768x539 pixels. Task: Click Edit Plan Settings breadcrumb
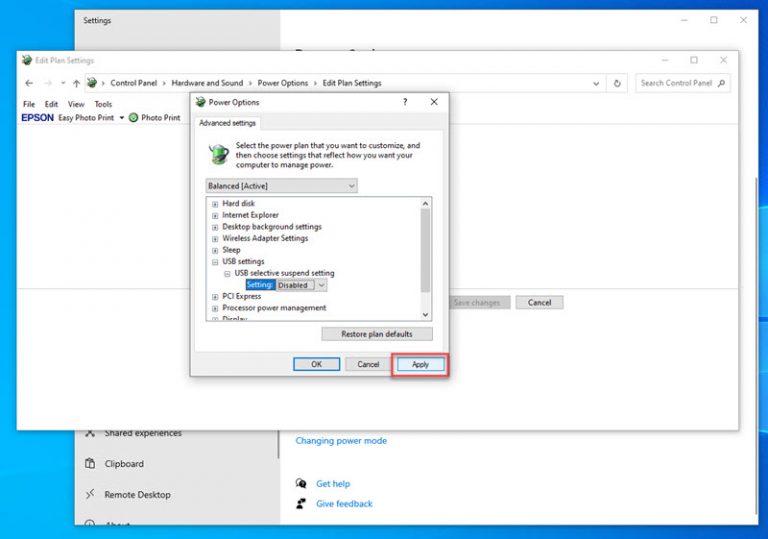click(x=352, y=83)
